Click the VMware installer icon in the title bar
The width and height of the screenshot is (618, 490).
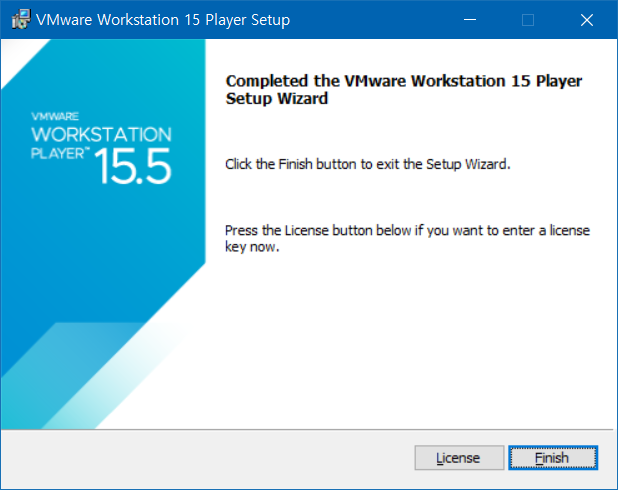[20, 19]
